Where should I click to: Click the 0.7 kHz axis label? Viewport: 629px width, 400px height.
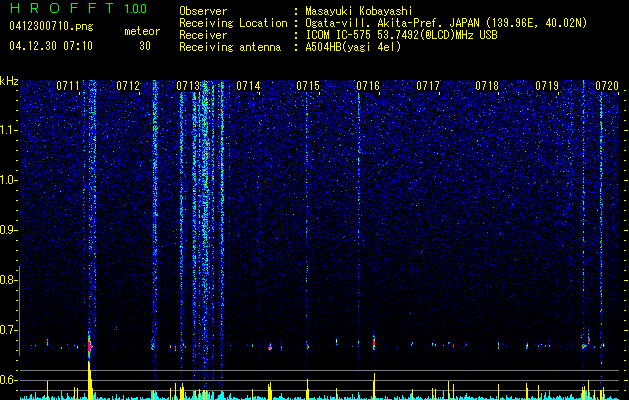pos(7,330)
